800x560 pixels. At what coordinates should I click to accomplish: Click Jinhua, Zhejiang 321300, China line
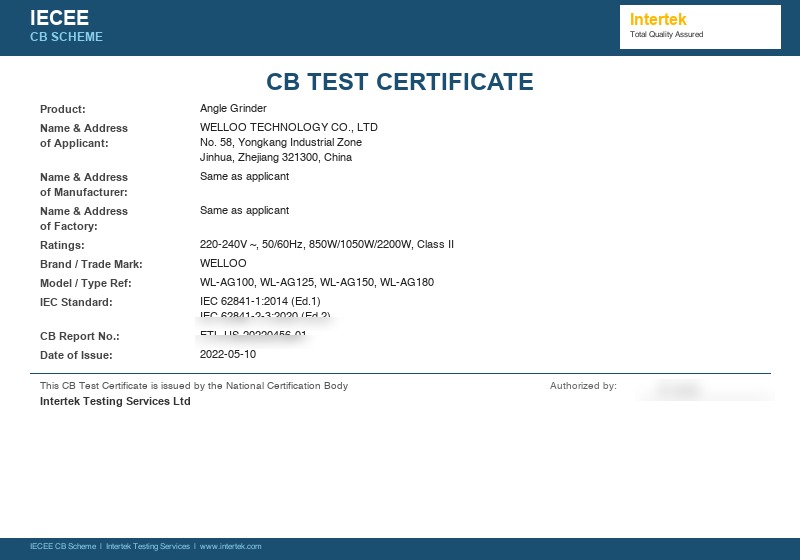click(276, 157)
